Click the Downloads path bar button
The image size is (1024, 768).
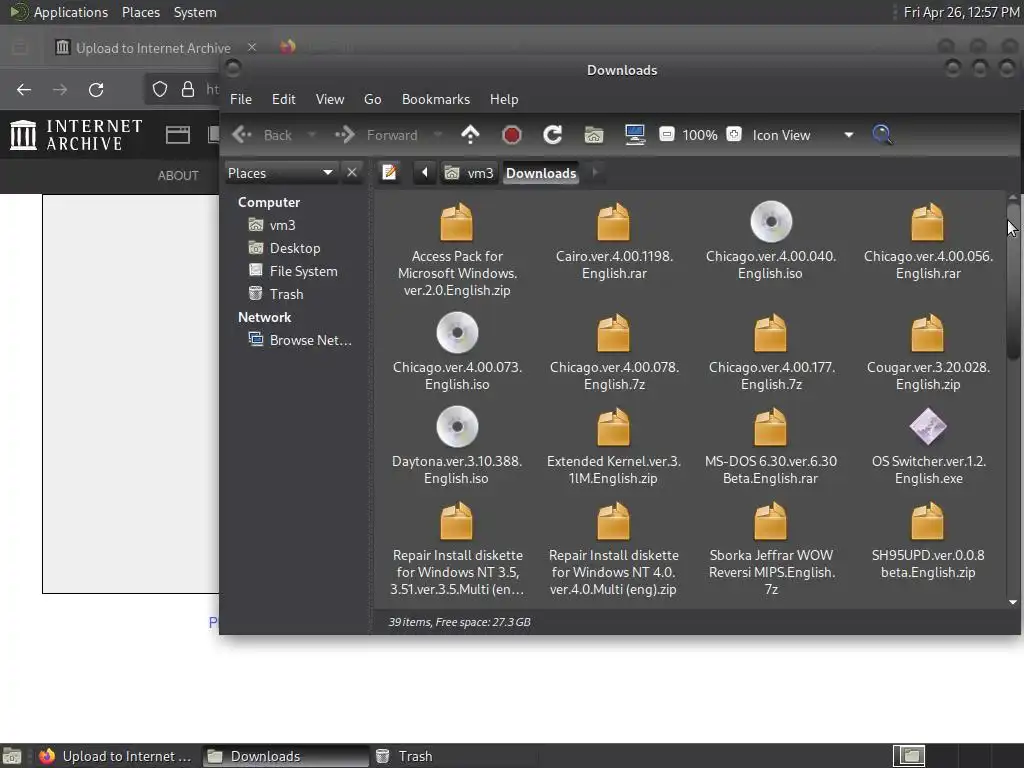click(x=541, y=172)
